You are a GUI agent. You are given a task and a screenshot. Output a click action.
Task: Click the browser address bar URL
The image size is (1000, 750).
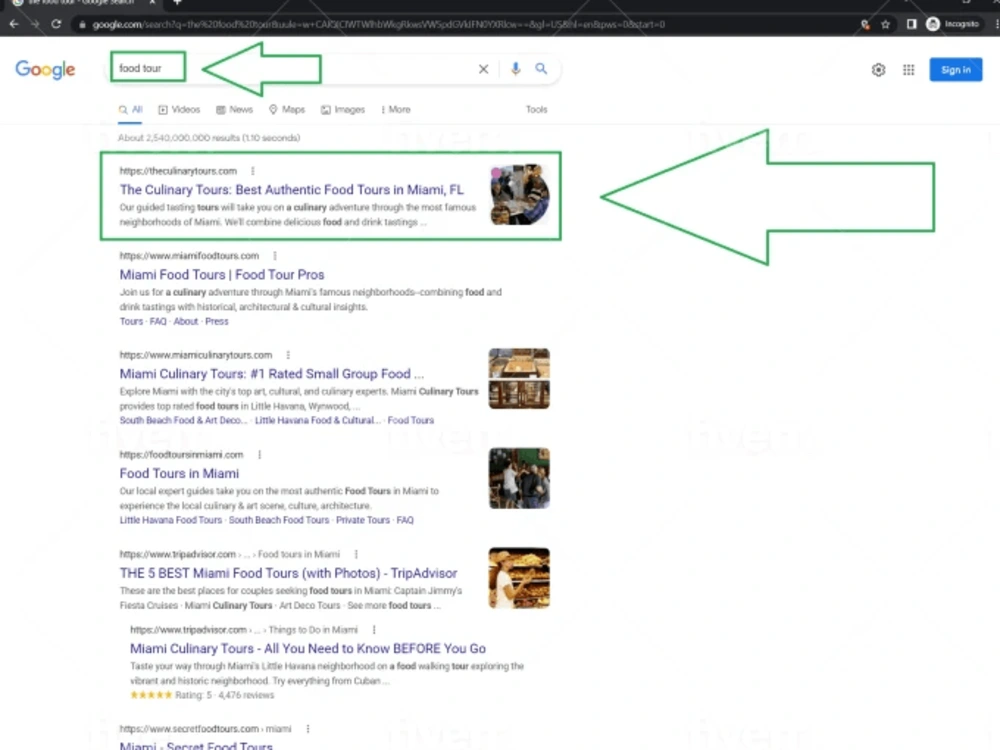pyautogui.click(x=378, y=24)
